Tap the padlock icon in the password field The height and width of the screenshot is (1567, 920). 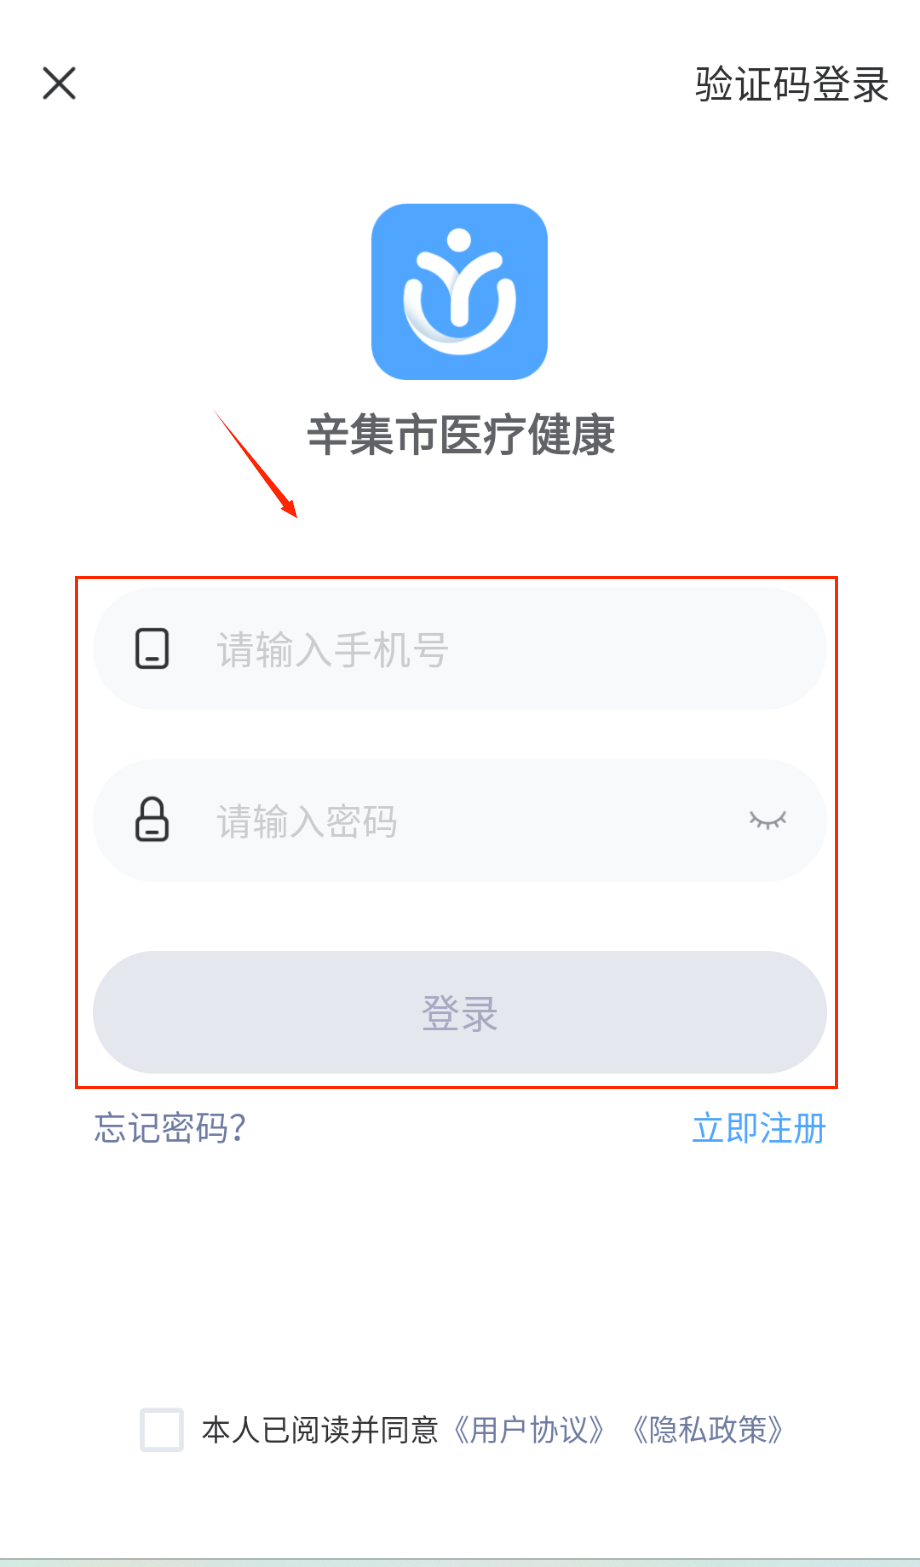(x=152, y=820)
